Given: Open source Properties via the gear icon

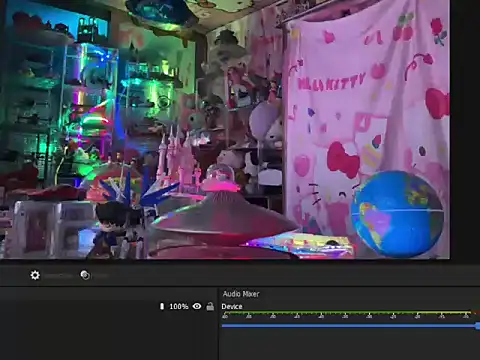Looking at the screenshot, I should click(x=35, y=275).
